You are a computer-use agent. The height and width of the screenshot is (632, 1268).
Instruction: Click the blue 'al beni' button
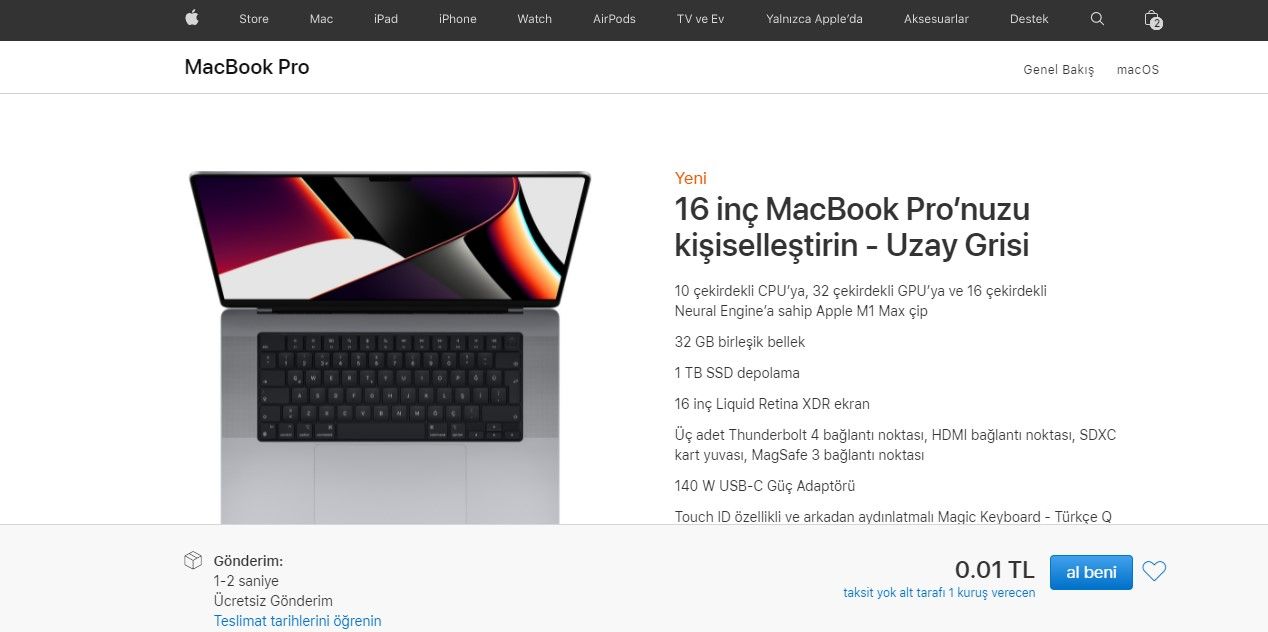(x=1091, y=572)
